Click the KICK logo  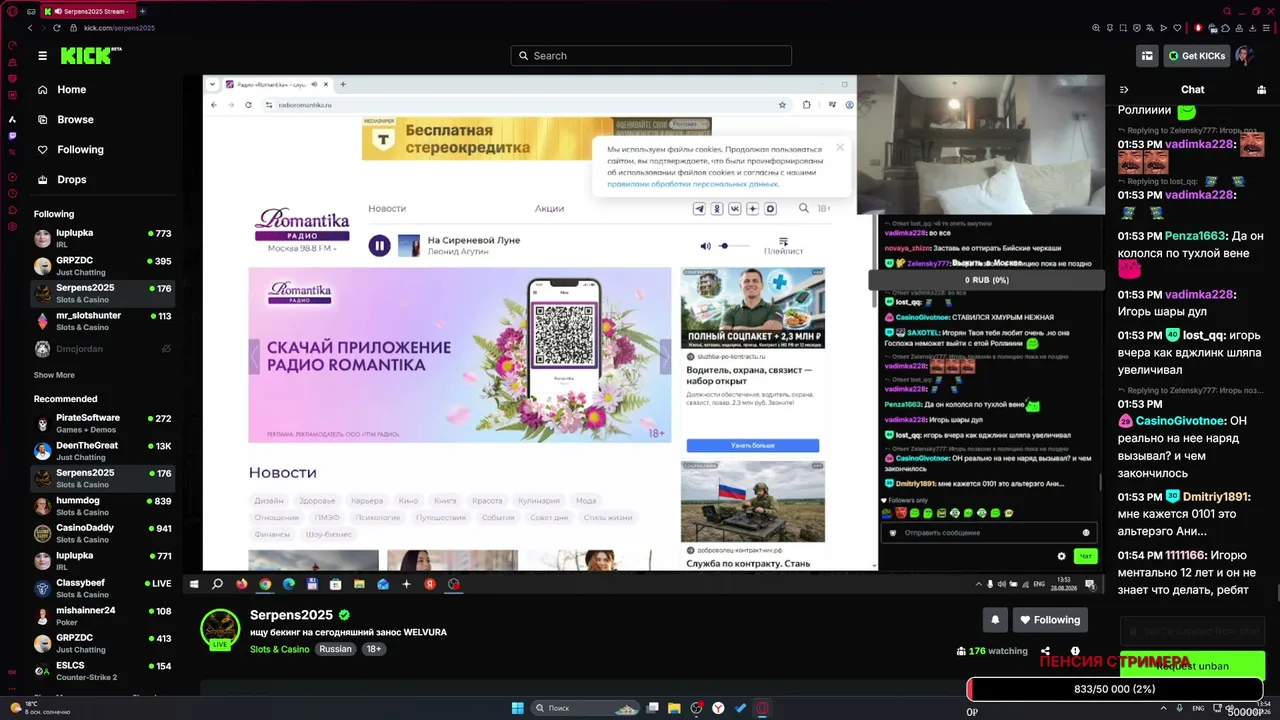[91, 56]
